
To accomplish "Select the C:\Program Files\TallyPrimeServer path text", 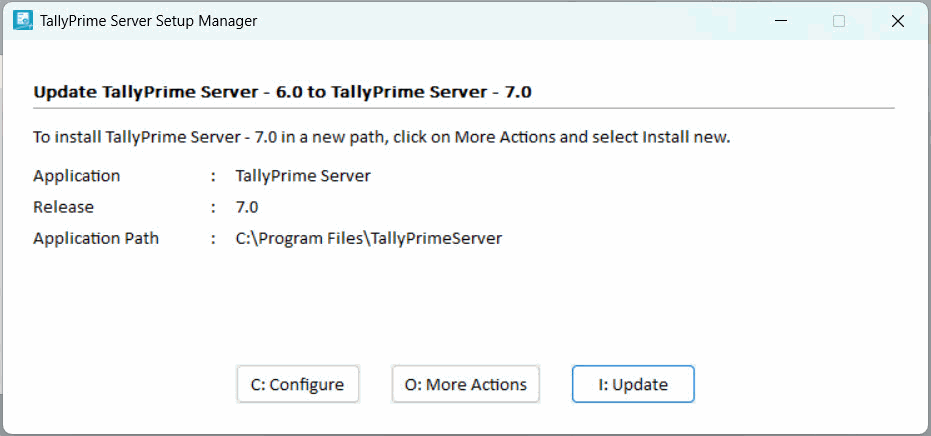I will point(368,239).
